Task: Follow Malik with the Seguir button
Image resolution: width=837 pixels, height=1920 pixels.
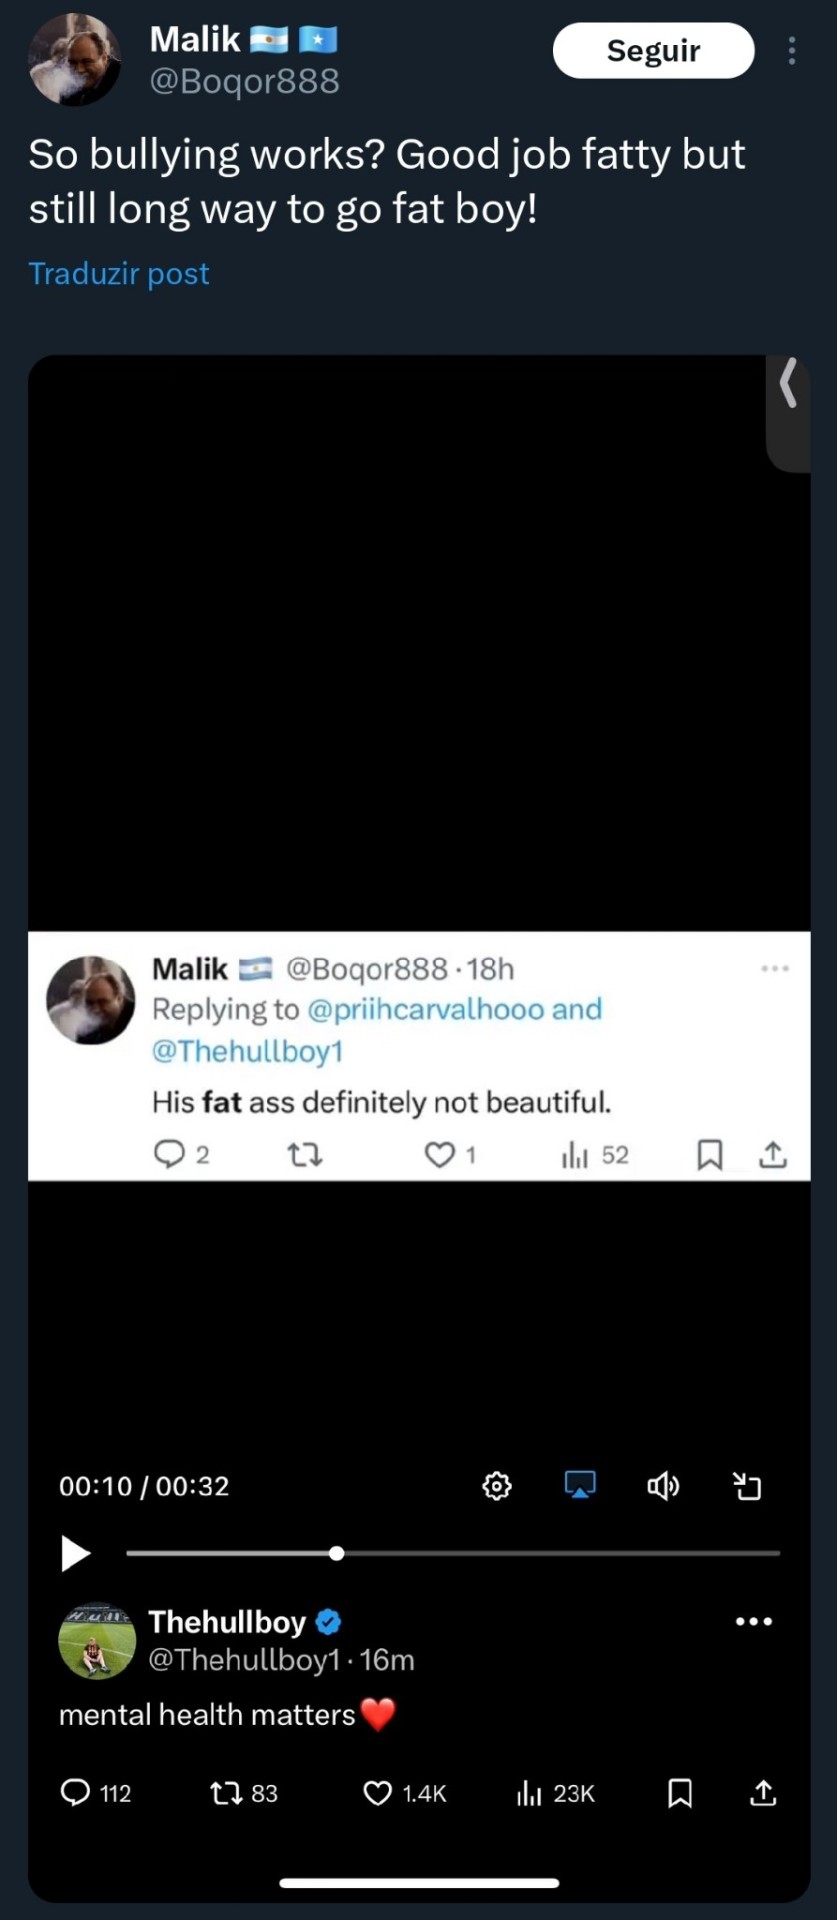Action: pos(653,51)
